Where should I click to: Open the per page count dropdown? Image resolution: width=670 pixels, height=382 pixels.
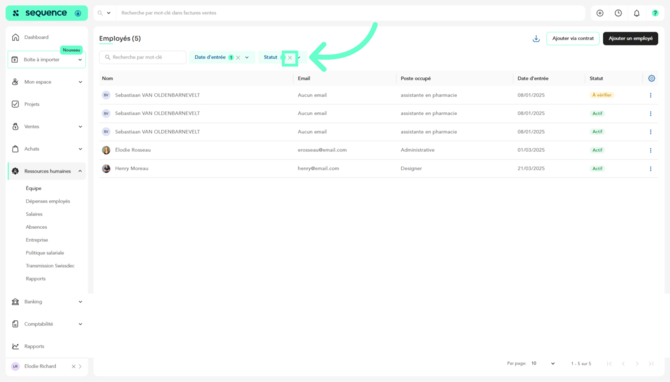point(543,364)
